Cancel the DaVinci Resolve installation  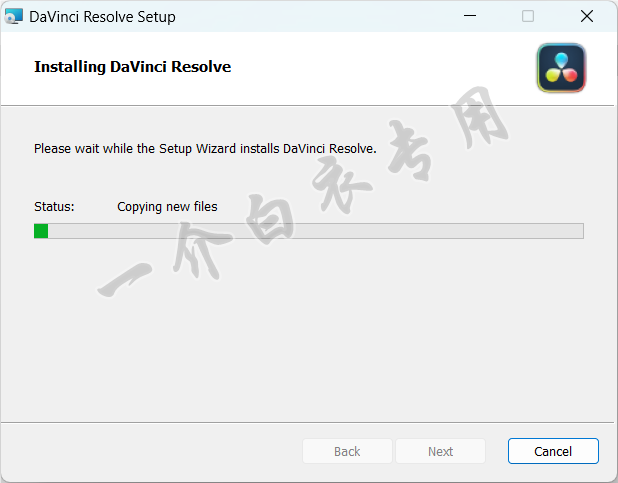[553, 451]
